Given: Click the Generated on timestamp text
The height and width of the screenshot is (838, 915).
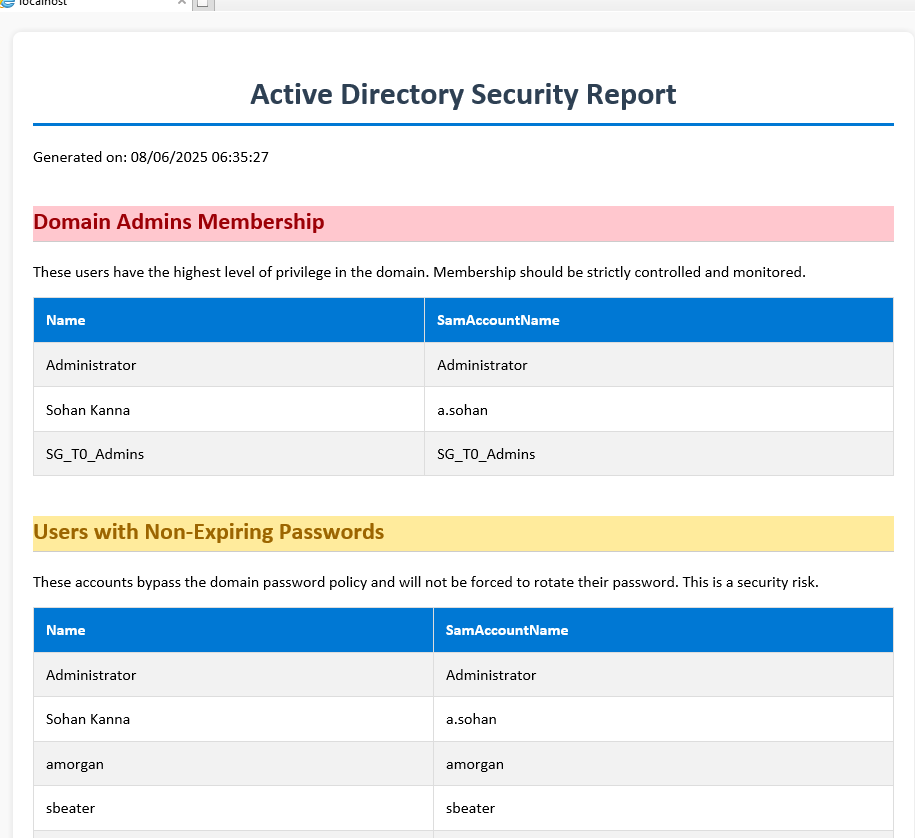Looking at the screenshot, I should pyautogui.click(x=151, y=157).
